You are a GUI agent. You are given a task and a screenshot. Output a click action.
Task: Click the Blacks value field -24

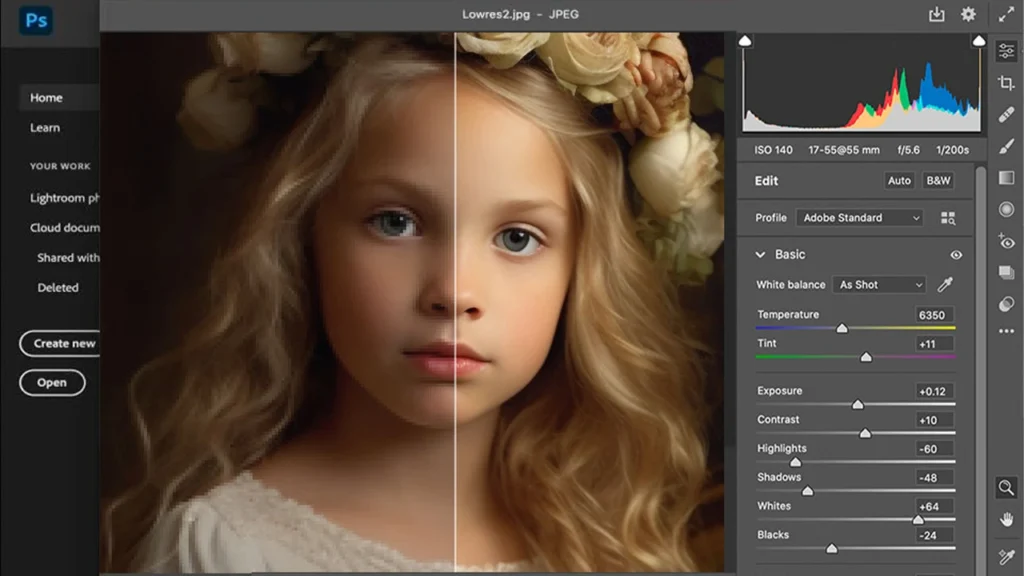[934, 536]
